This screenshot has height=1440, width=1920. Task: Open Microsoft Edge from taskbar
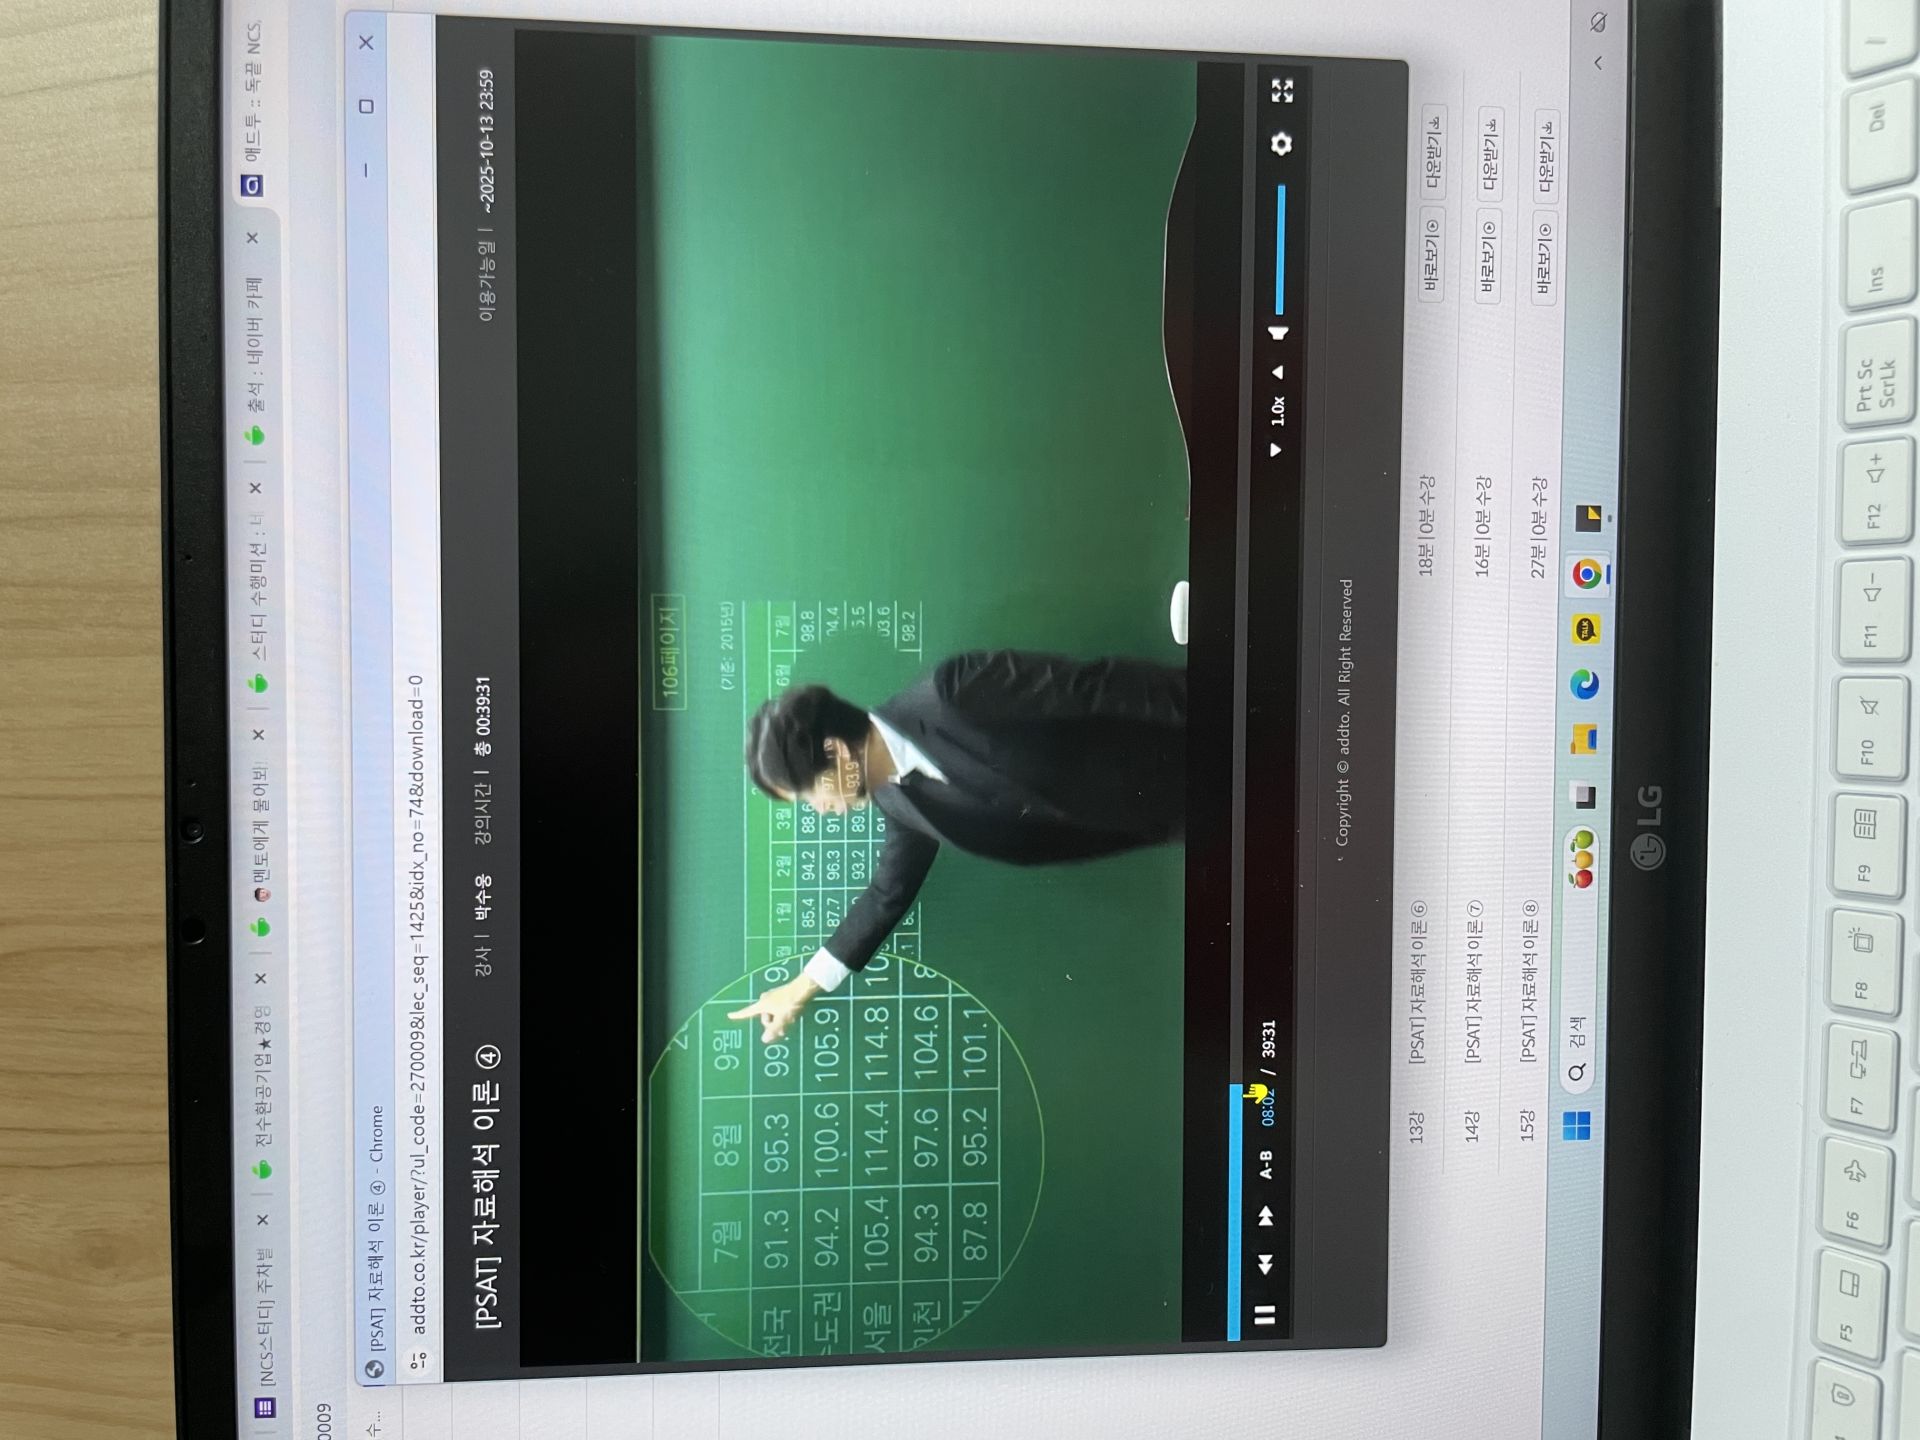tap(1584, 684)
